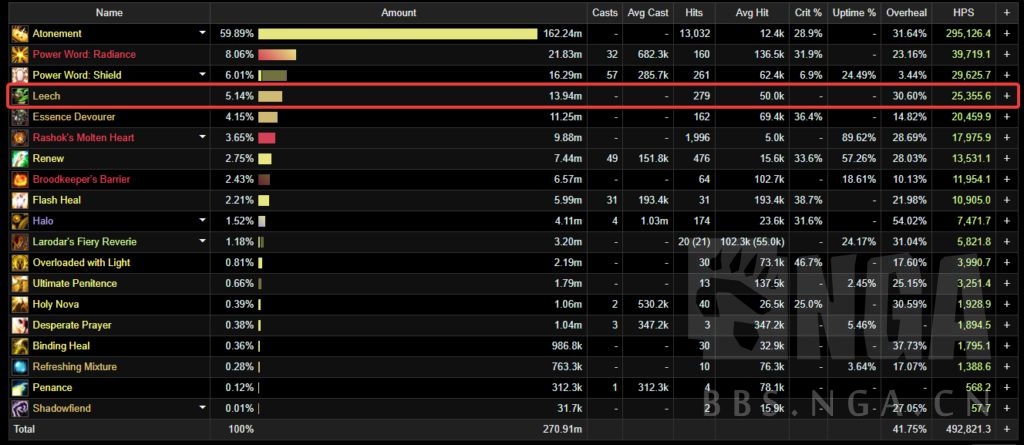Sort the table by HPS column

click(961, 13)
